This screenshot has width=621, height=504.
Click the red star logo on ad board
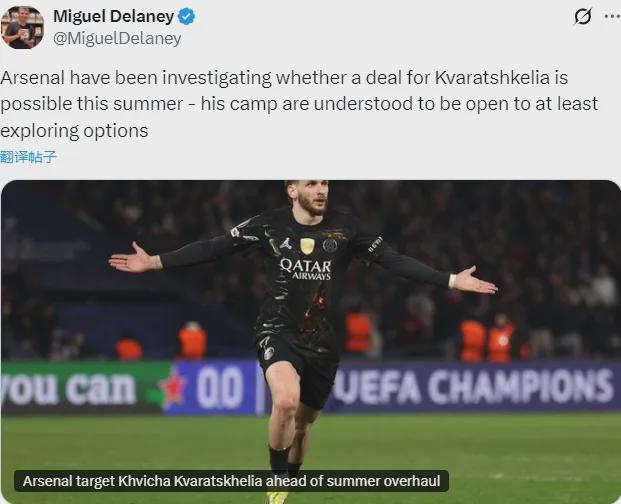(173, 388)
